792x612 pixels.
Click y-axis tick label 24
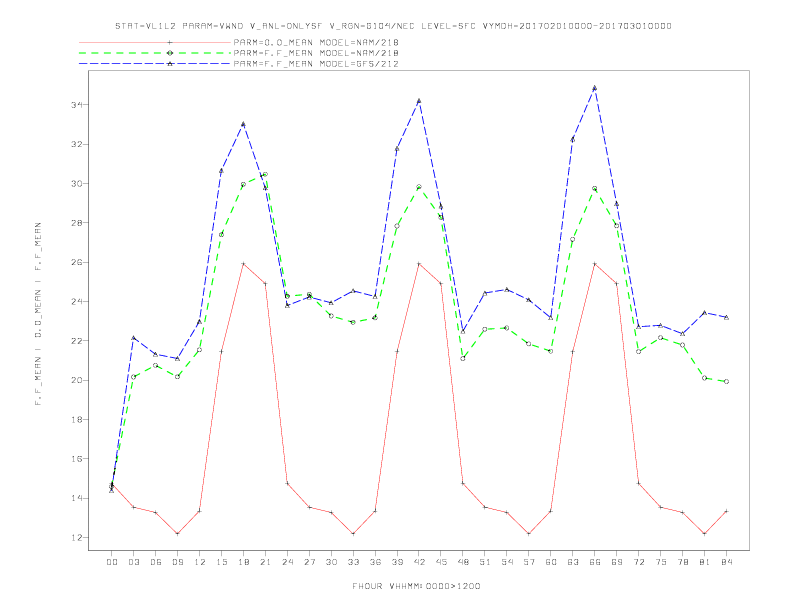(77, 301)
